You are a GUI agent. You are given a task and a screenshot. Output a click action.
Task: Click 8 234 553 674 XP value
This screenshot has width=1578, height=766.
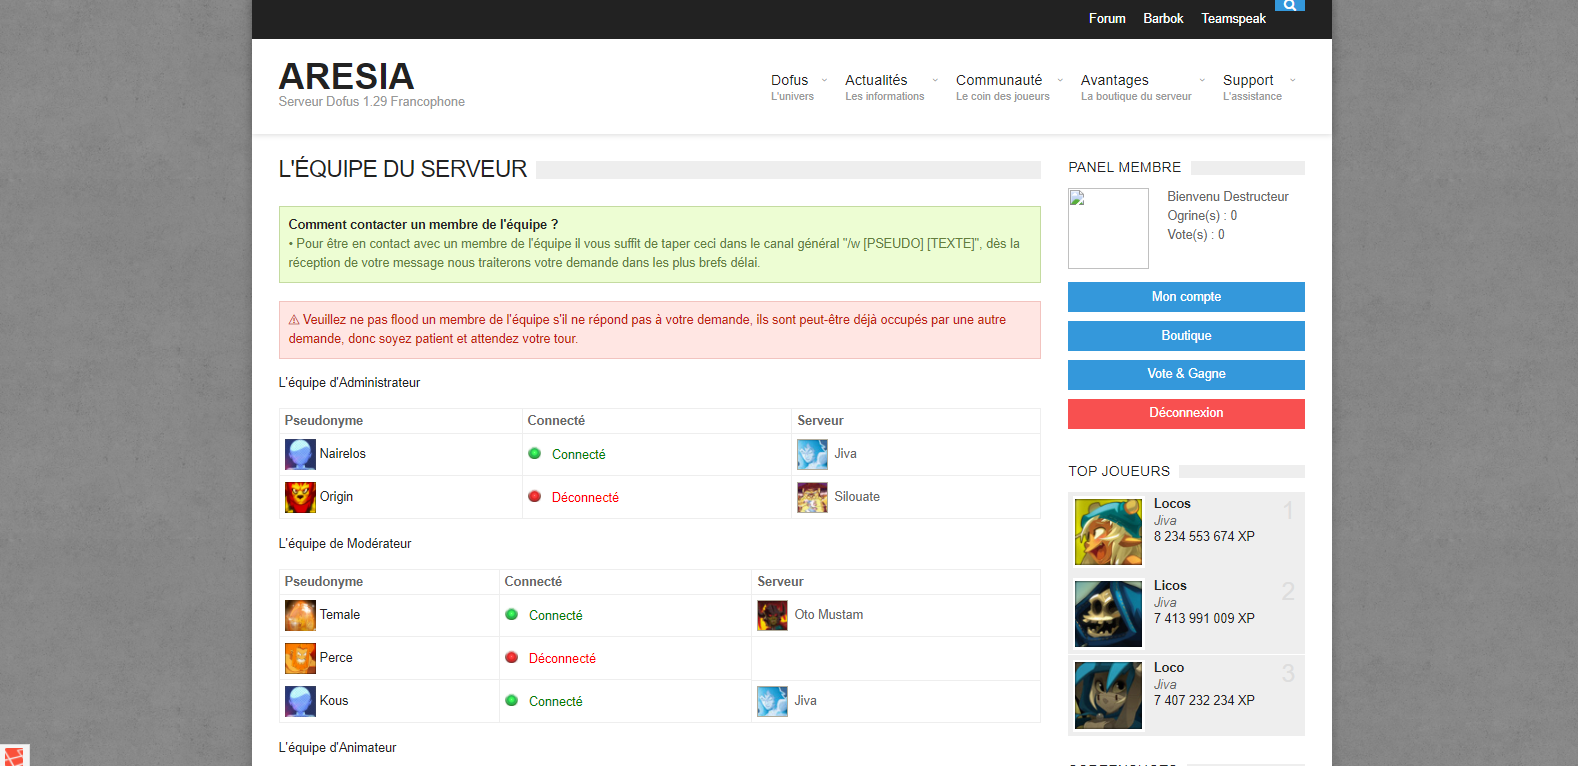coord(1204,537)
